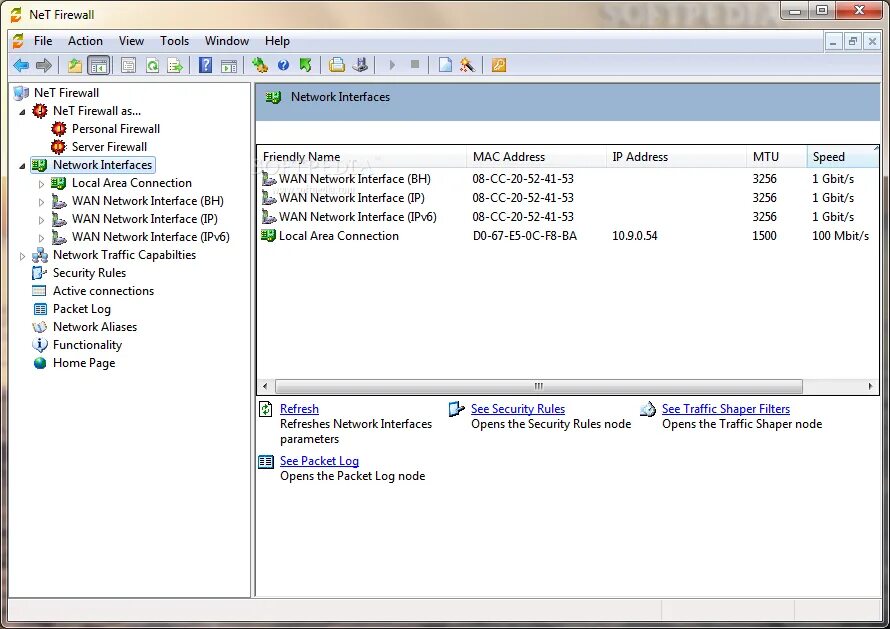Screen dimensions: 890x629
Task: Select Network Aliases in the tree
Action: pyautogui.click(x=95, y=327)
